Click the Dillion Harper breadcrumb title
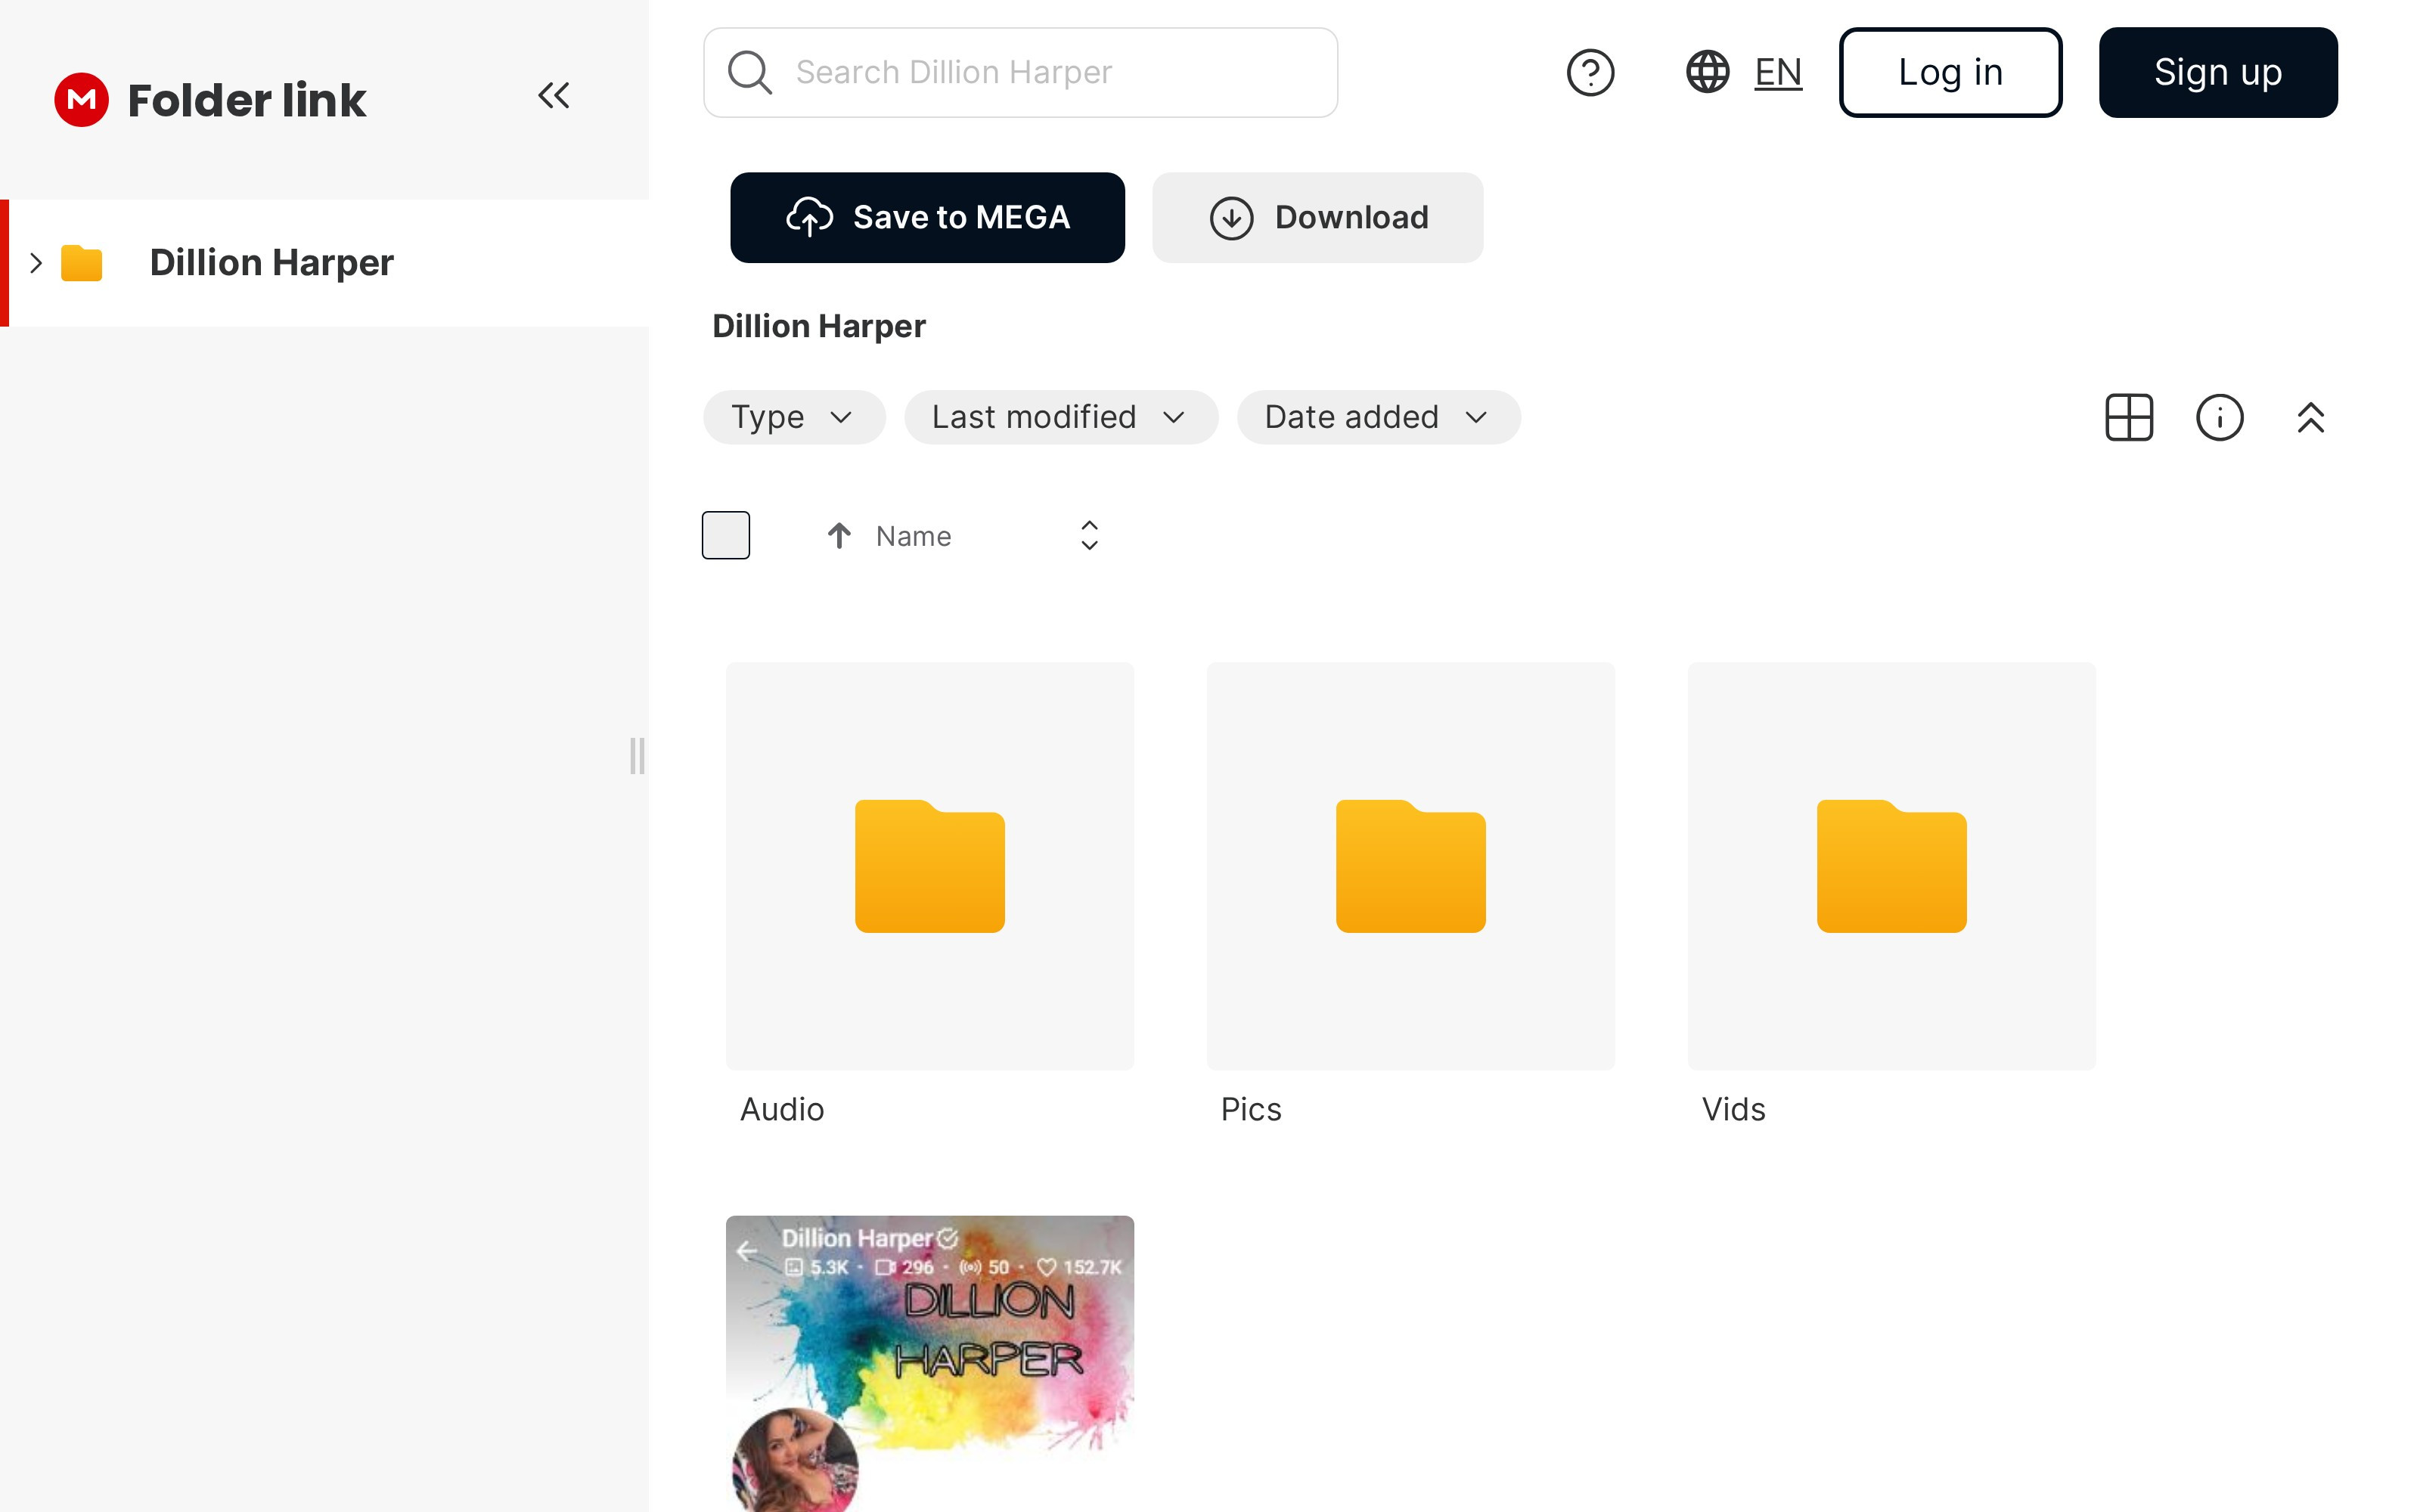The image size is (2420, 1512). 819,327
